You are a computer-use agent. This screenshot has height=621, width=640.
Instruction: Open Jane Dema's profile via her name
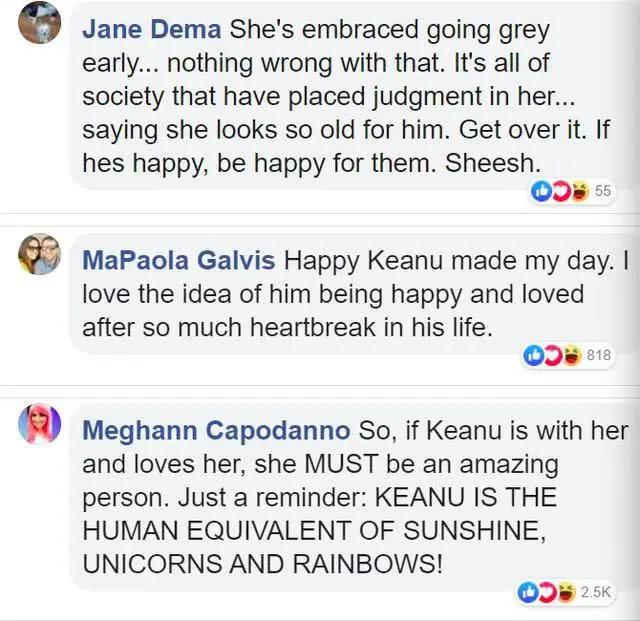[151, 30]
